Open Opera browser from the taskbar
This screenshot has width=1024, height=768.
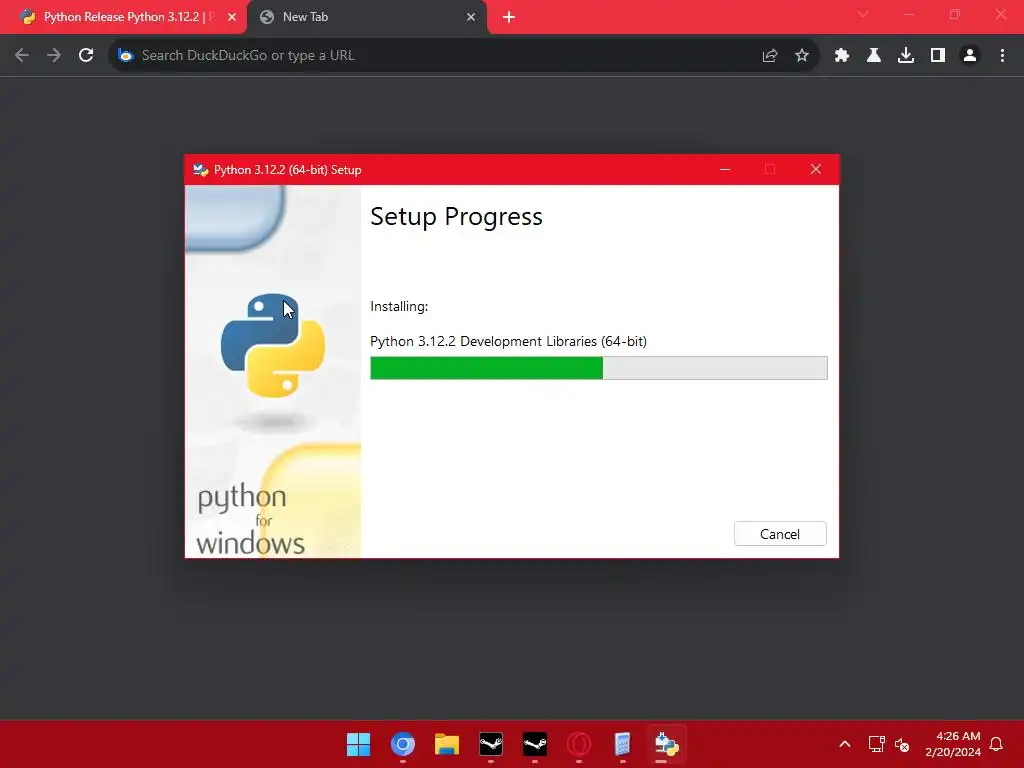(579, 744)
